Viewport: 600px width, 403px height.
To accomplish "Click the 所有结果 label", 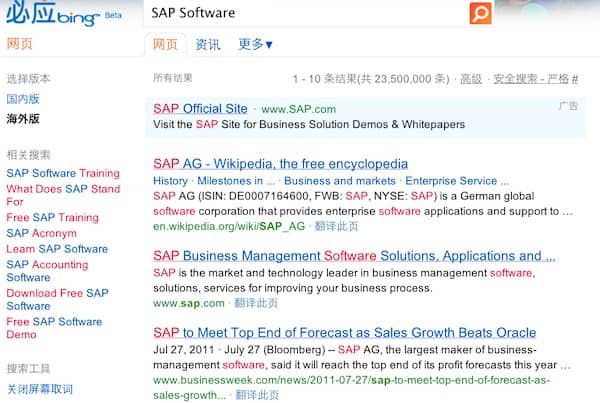I will (173, 78).
